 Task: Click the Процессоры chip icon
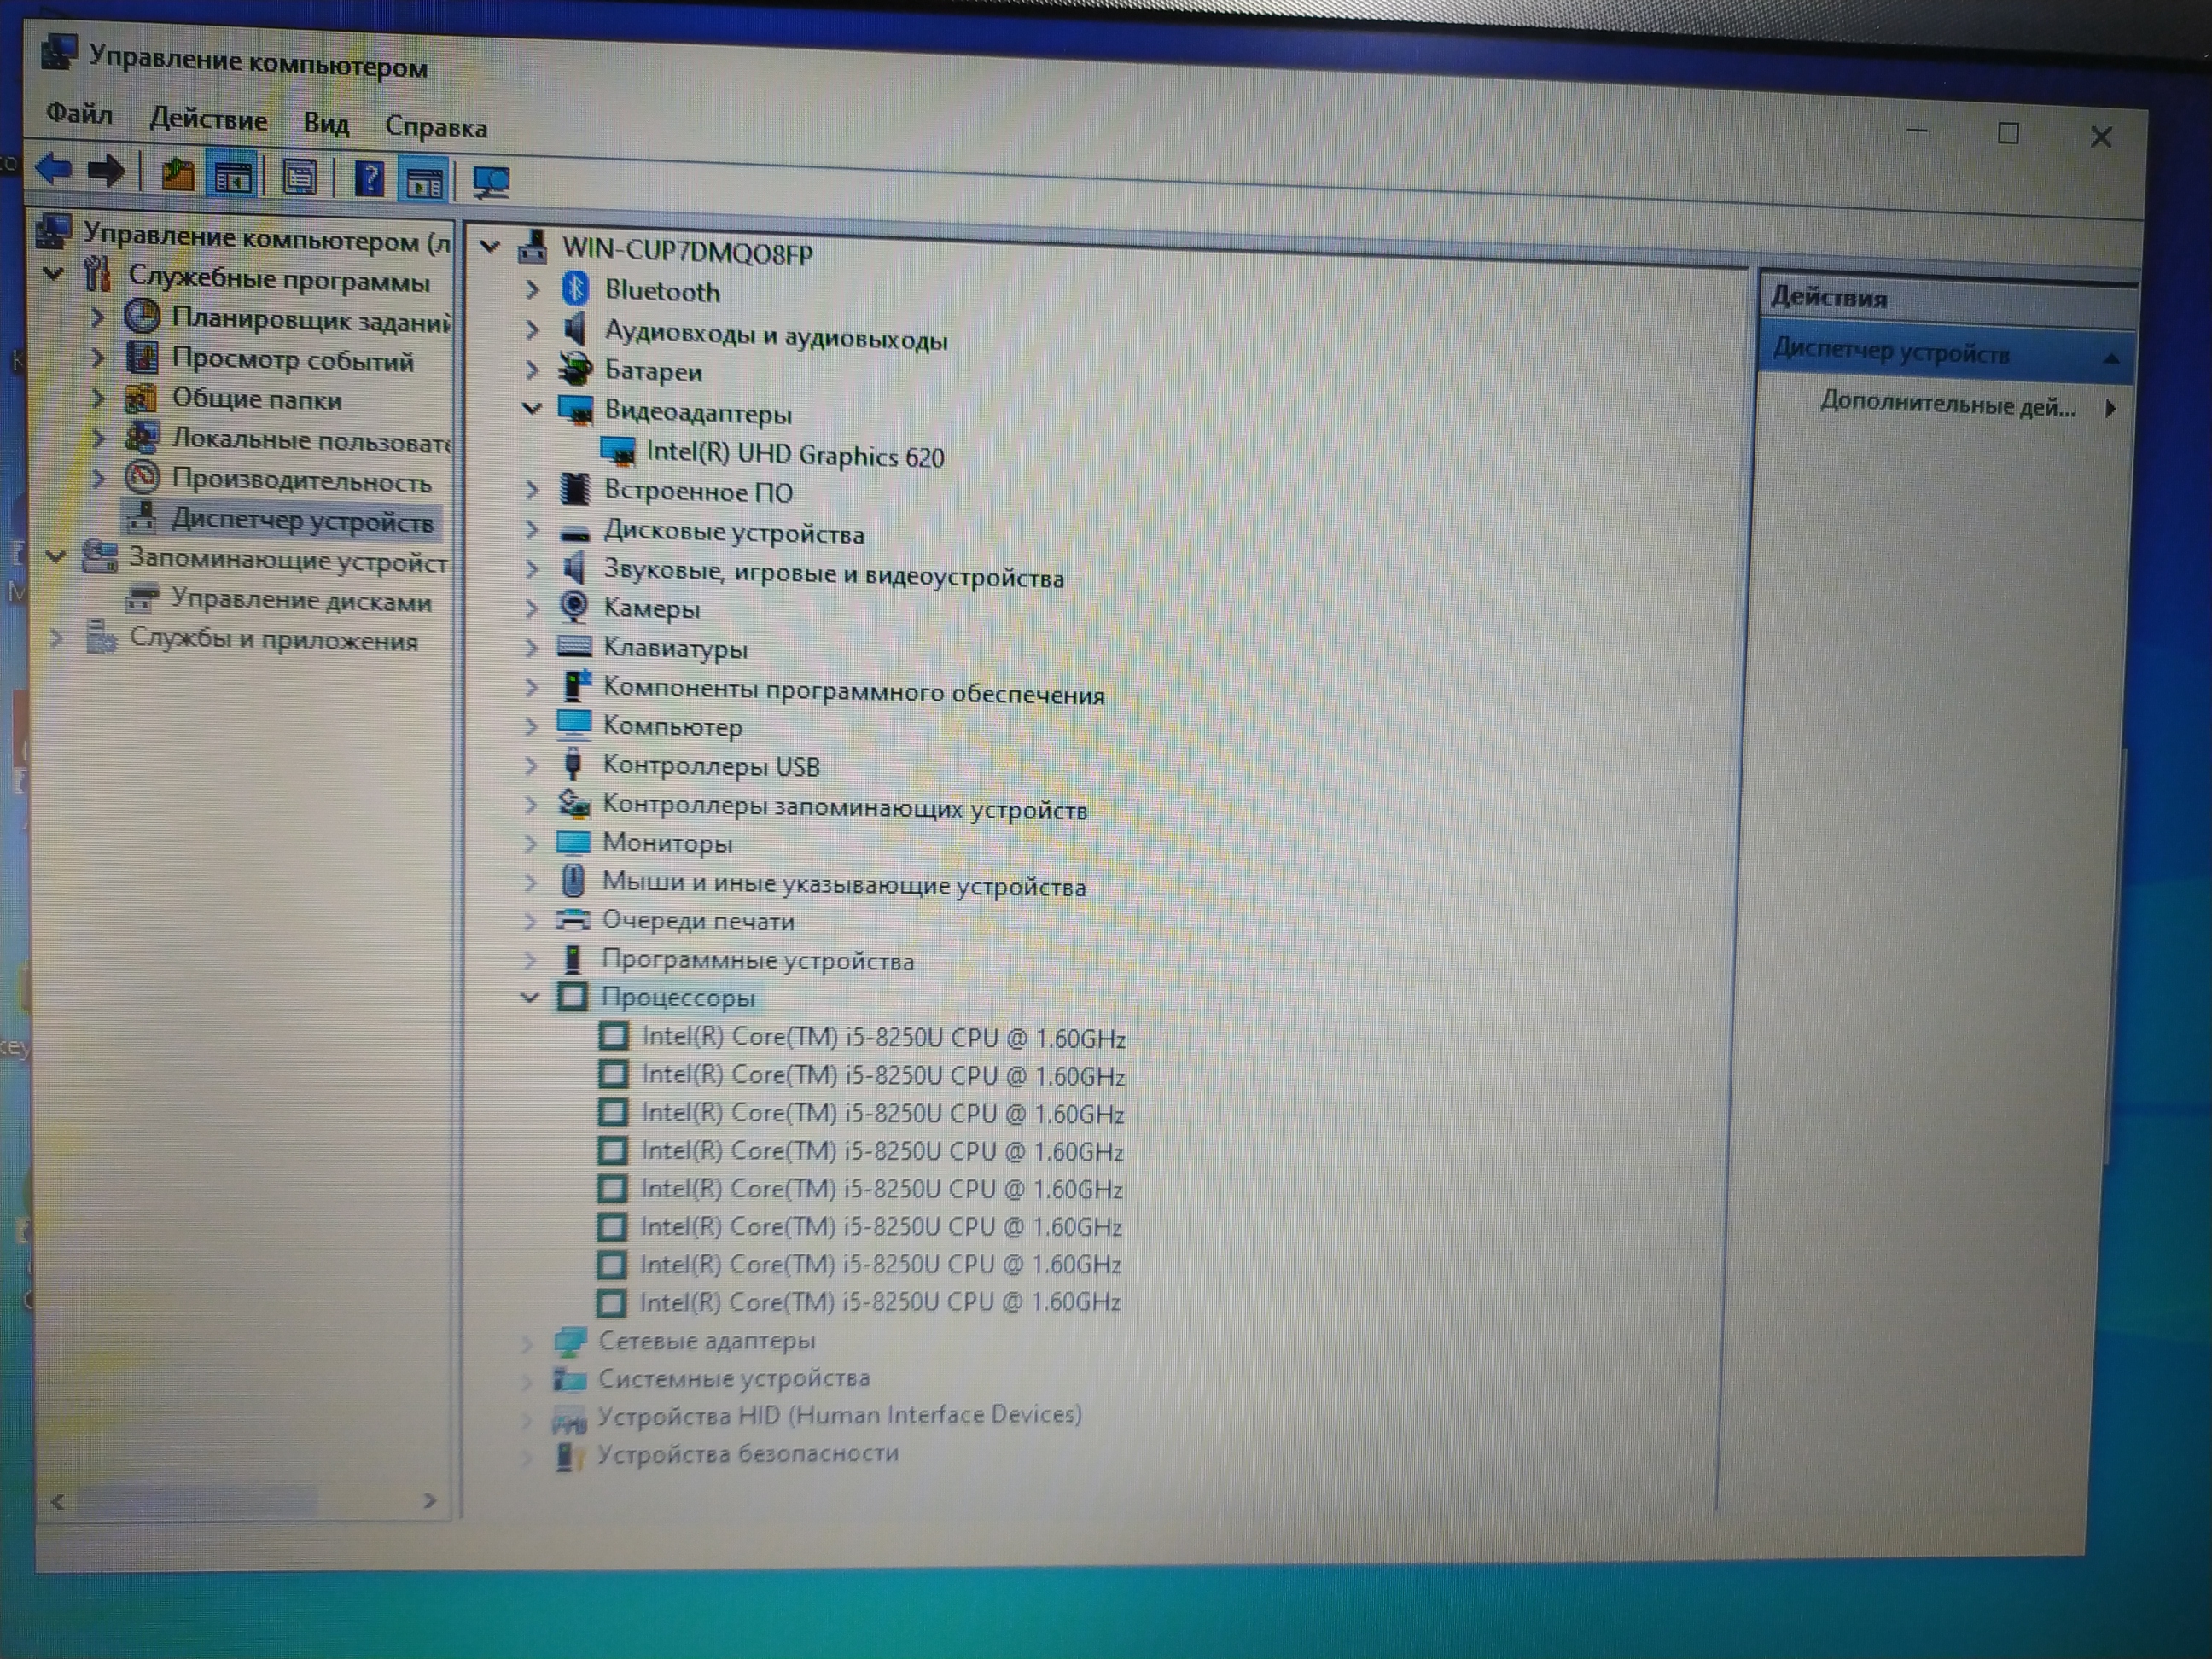tap(572, 997)
